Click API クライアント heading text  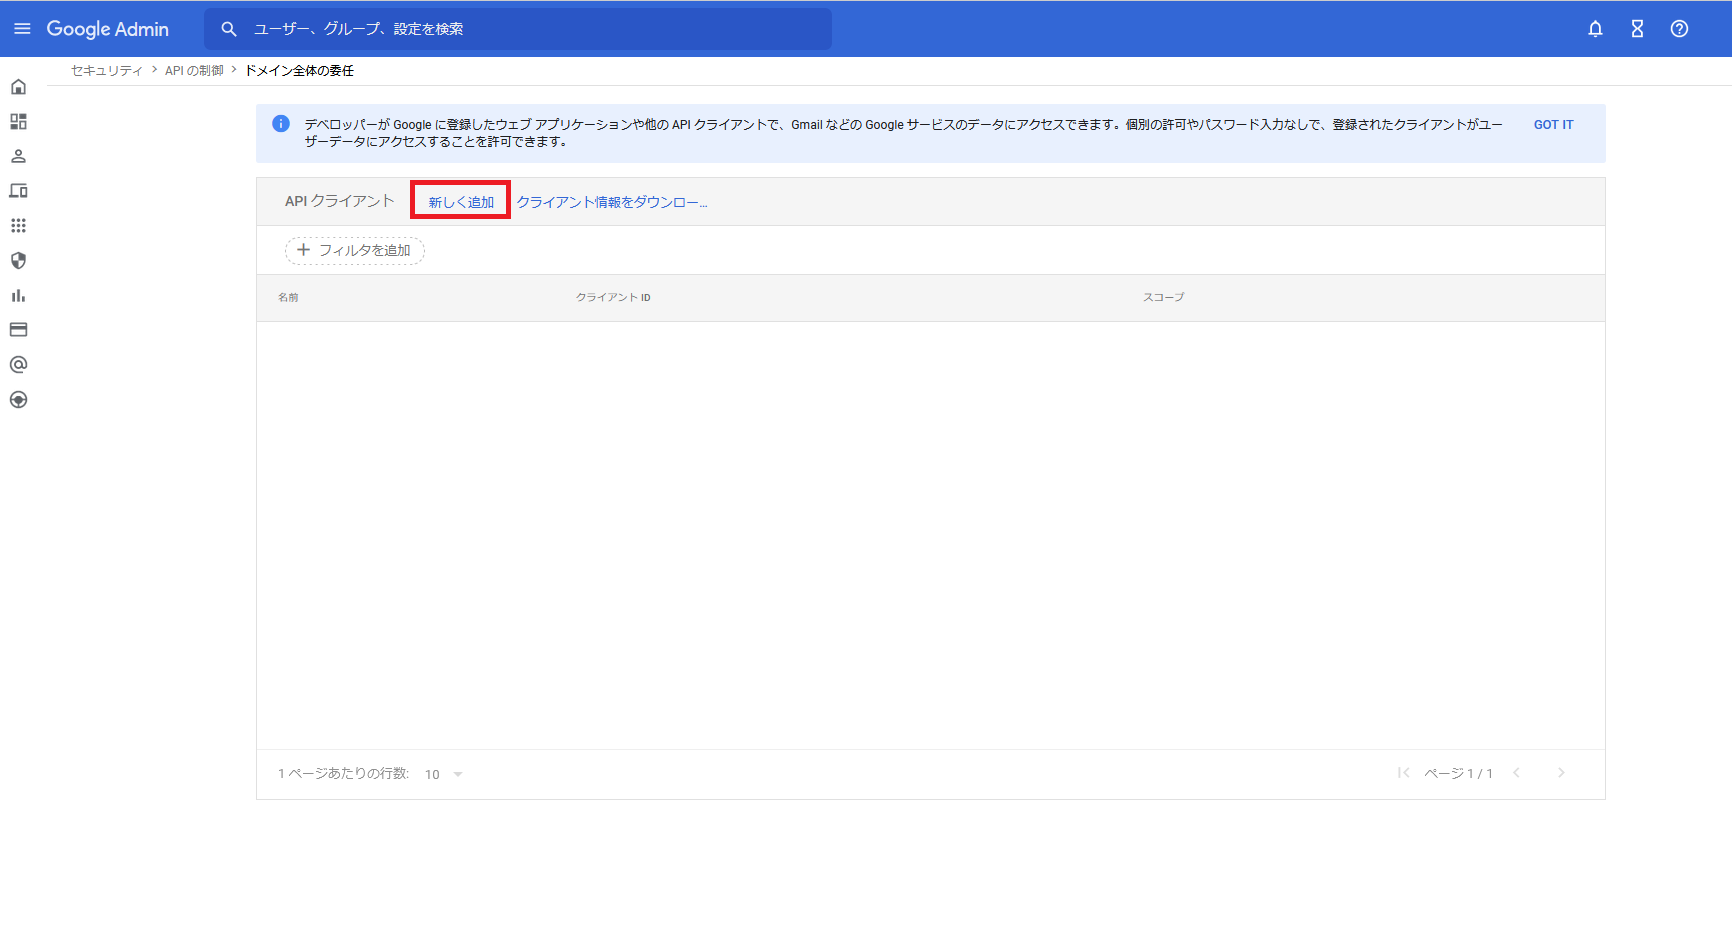[340, 201]
